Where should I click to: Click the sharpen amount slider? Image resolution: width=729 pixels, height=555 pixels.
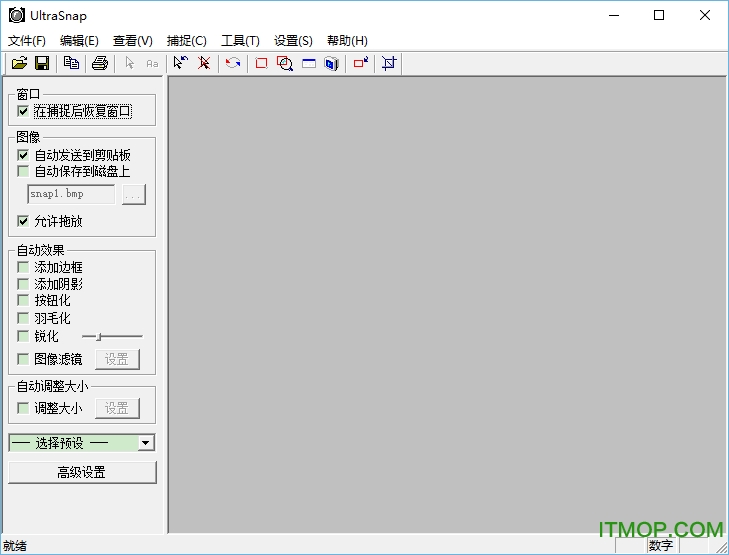(112, 336)
